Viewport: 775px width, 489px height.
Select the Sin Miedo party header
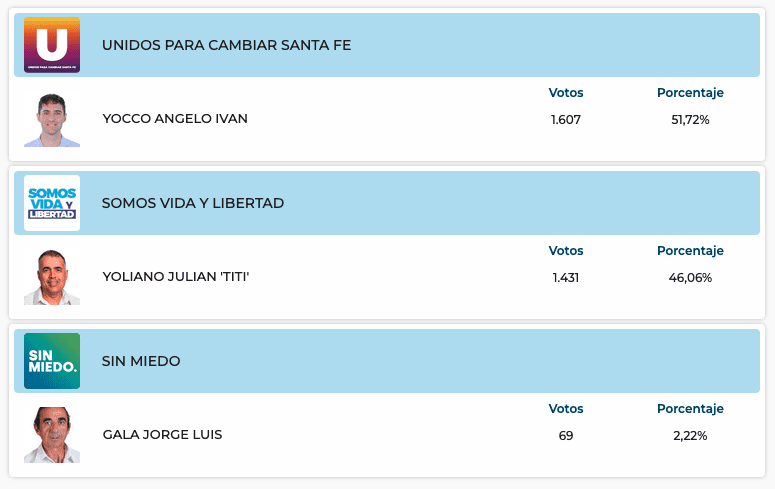coord(141,361)
